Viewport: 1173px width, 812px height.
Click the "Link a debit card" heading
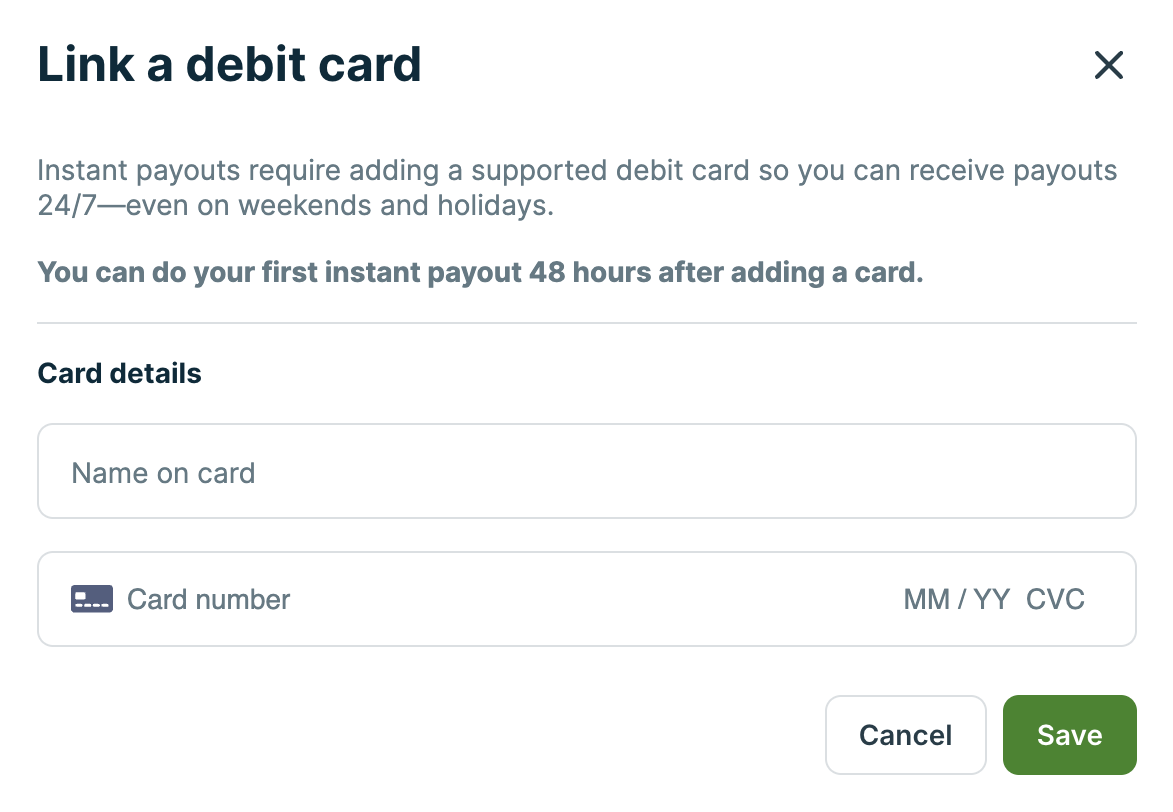[x=229, y=65]
